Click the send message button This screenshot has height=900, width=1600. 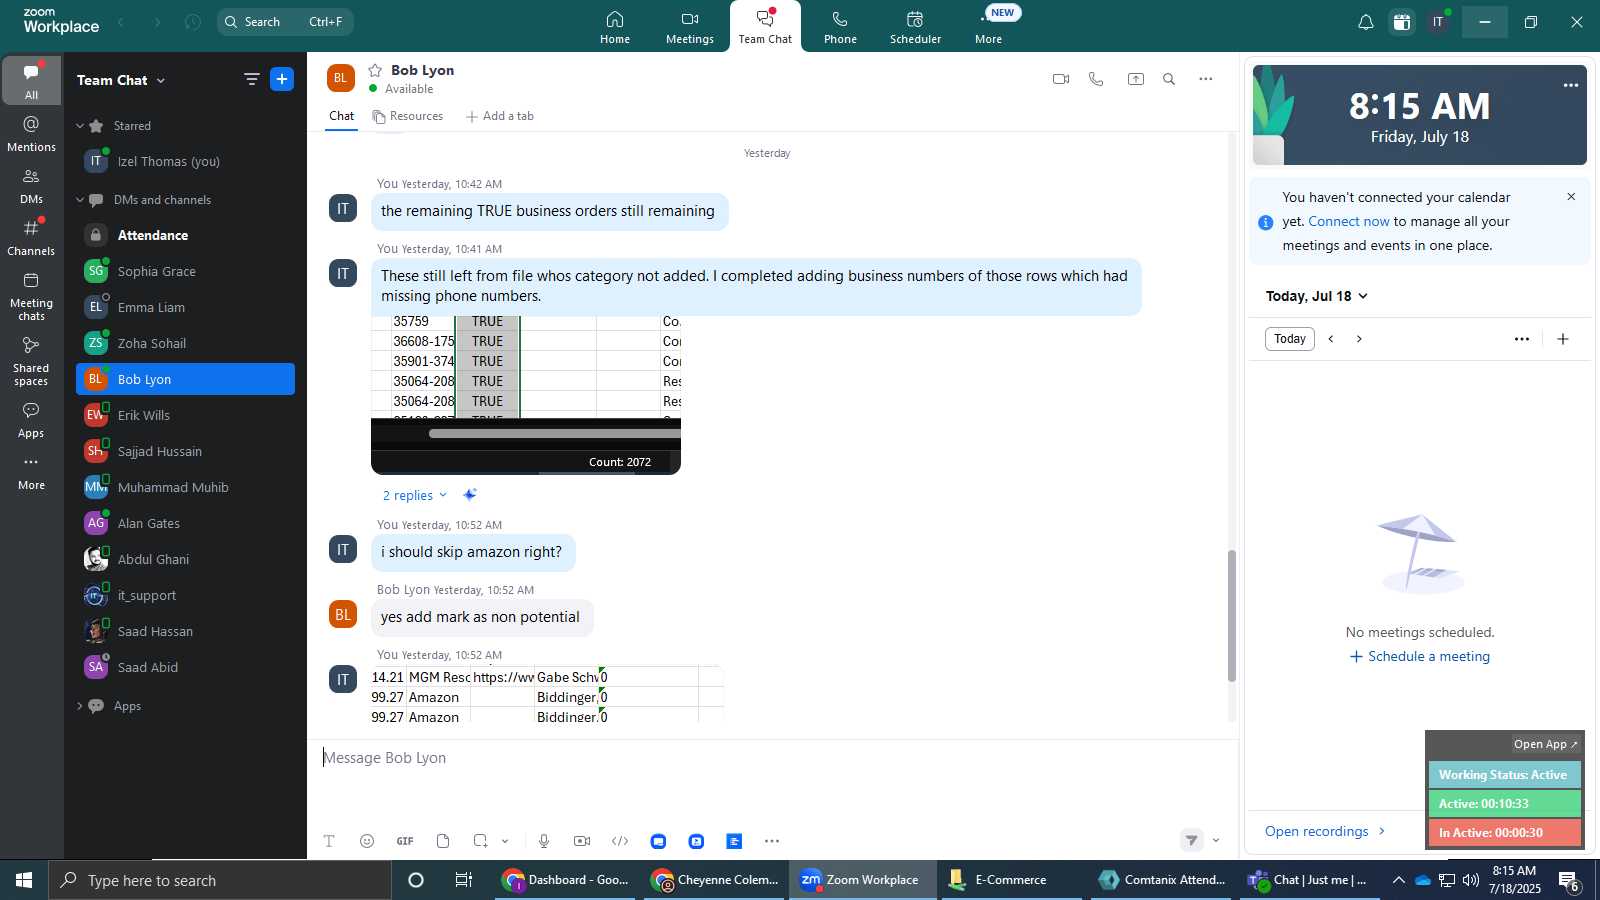[x=1191, y=840]
